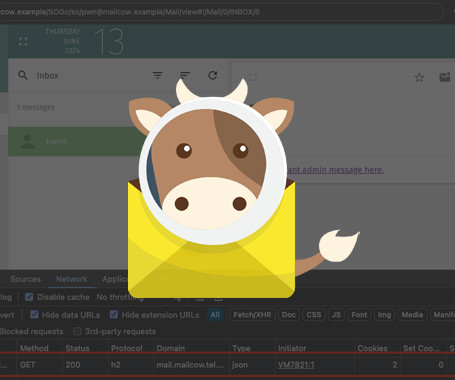This screenshot has width=455, height=380.
Task: Filter requests by CSS type
Action: (x=314, y=315)
